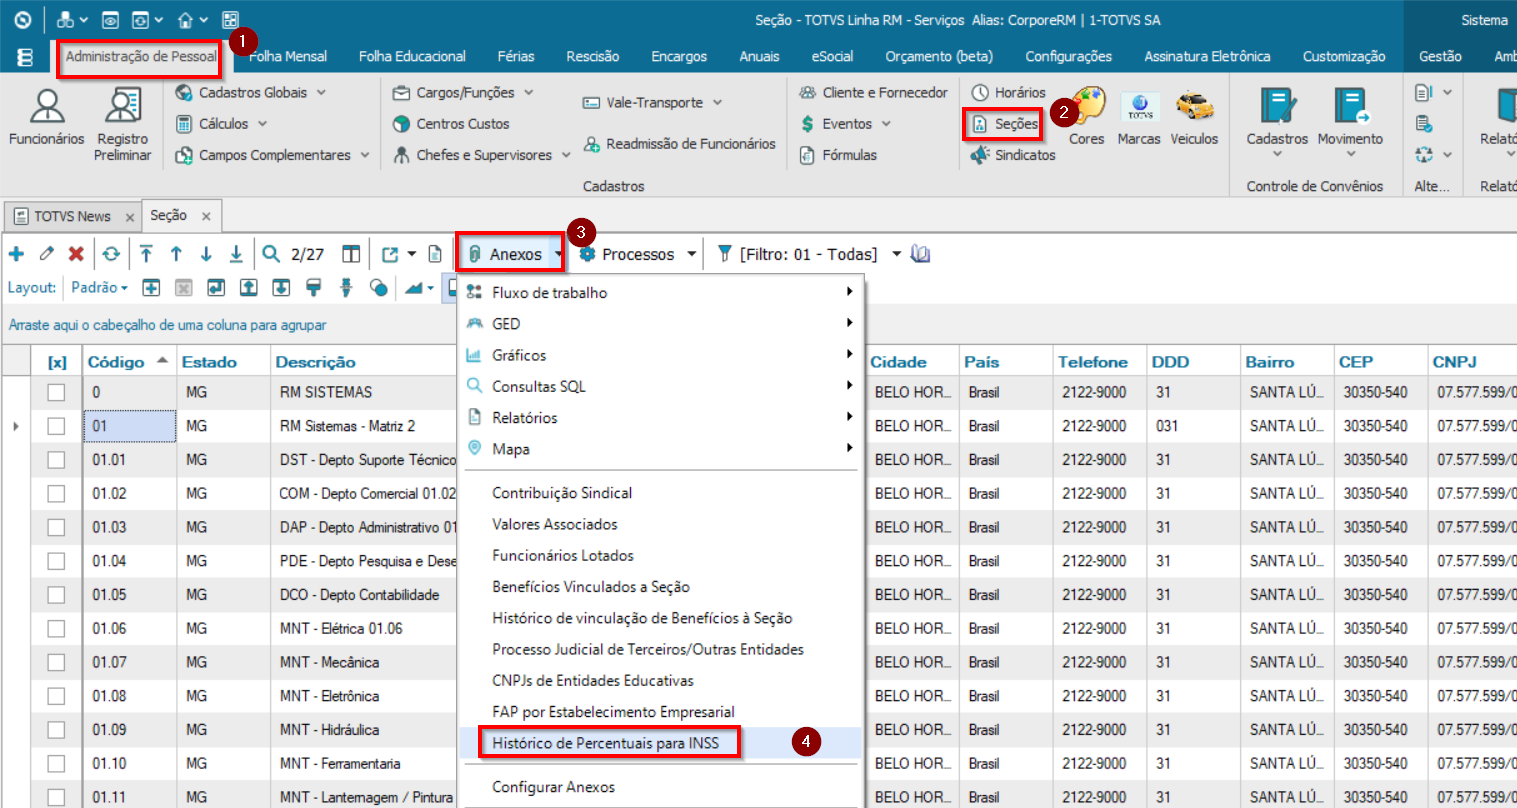Sort by the Código column header
The width and height of the screenshot is (1517, 808).
click(x=127, y=362)
